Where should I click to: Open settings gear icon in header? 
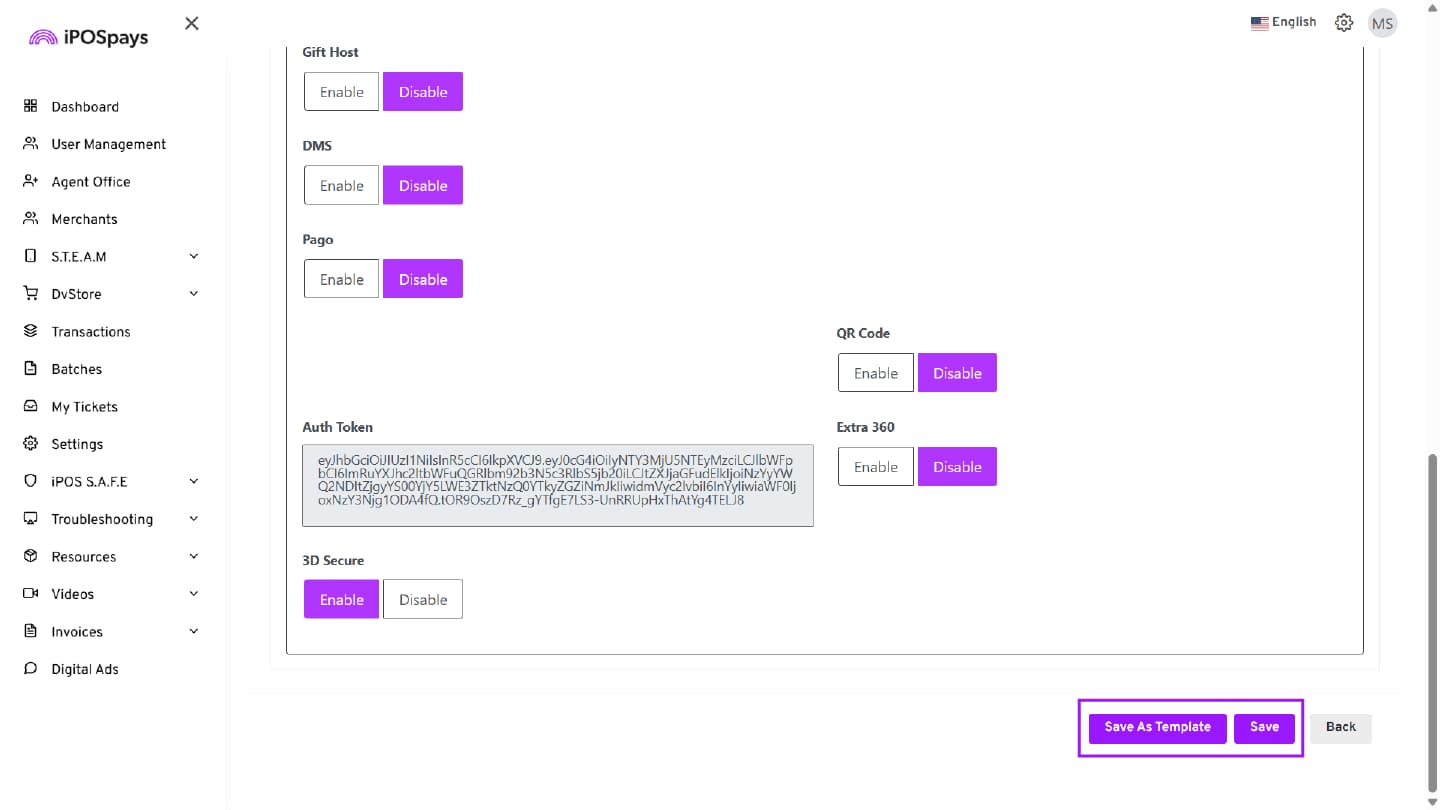pos(1344,23)
